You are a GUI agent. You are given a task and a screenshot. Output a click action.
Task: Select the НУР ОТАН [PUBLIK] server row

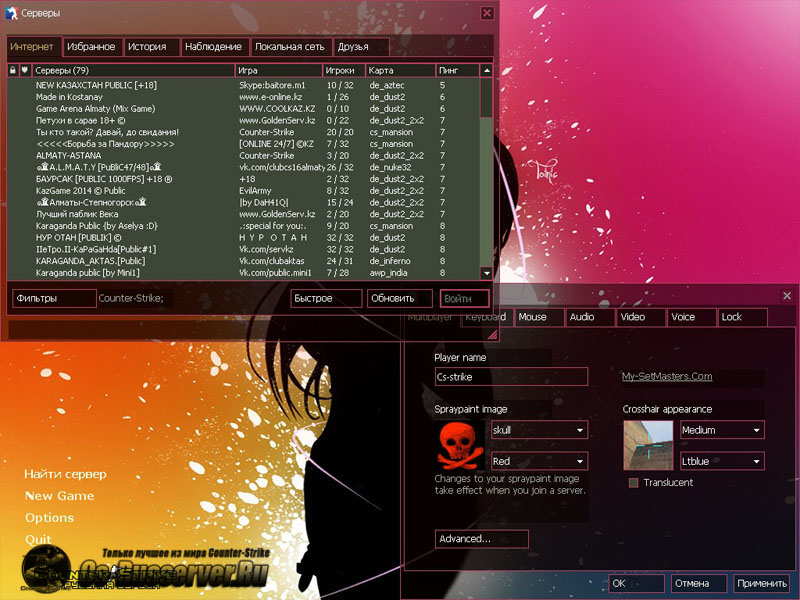[243, 238]
